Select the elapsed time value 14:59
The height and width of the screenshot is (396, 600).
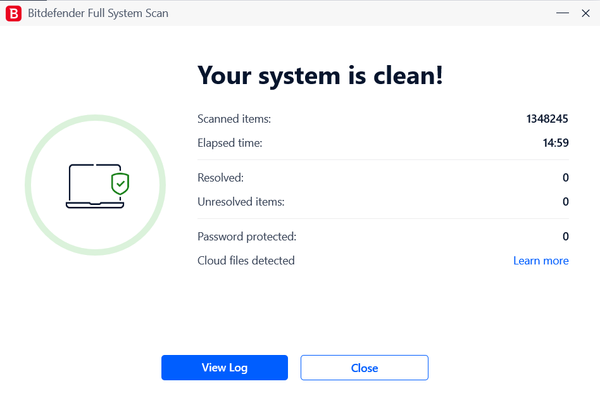point(556,143)
